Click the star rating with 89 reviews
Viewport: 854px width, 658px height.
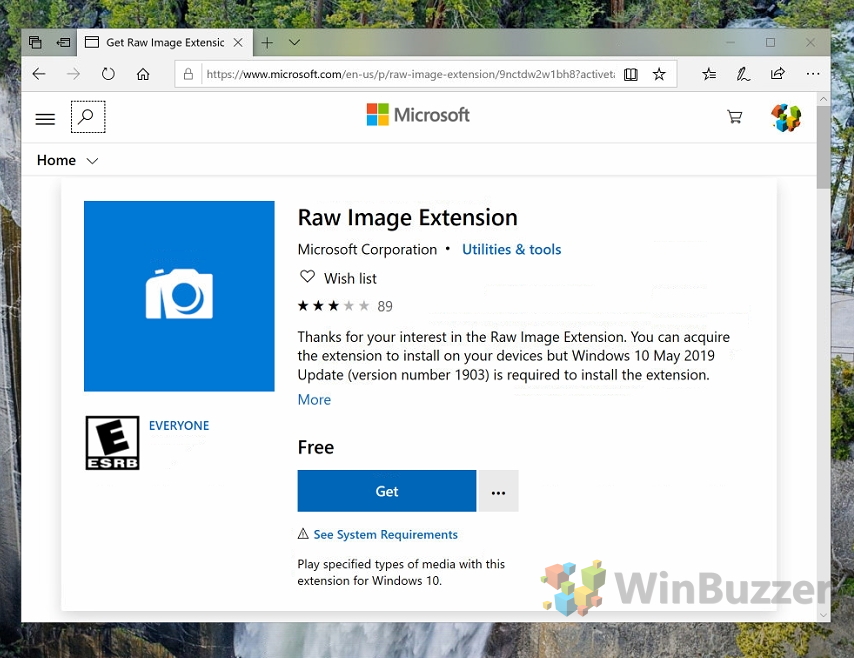click(345, 306)
